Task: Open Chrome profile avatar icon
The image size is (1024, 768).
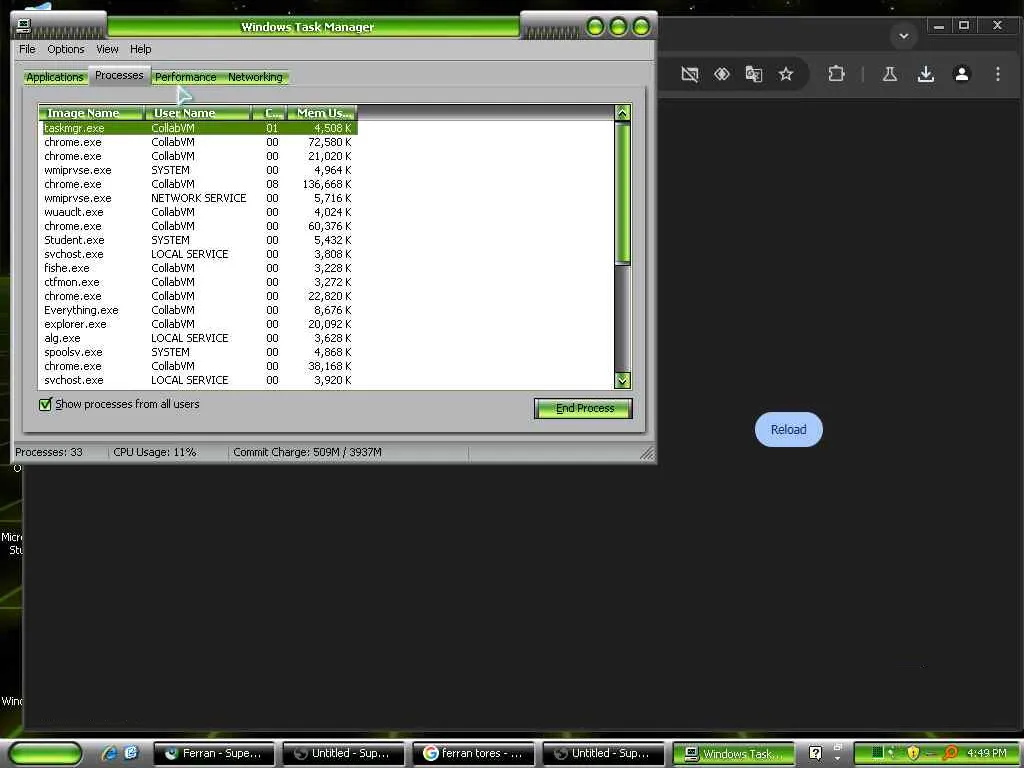Action: coord(962,74)
